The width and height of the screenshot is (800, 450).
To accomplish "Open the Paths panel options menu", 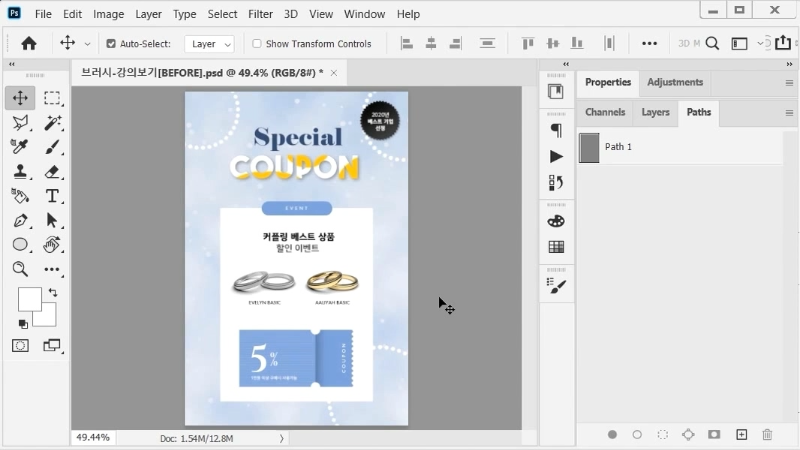I will tap(789, 113).
